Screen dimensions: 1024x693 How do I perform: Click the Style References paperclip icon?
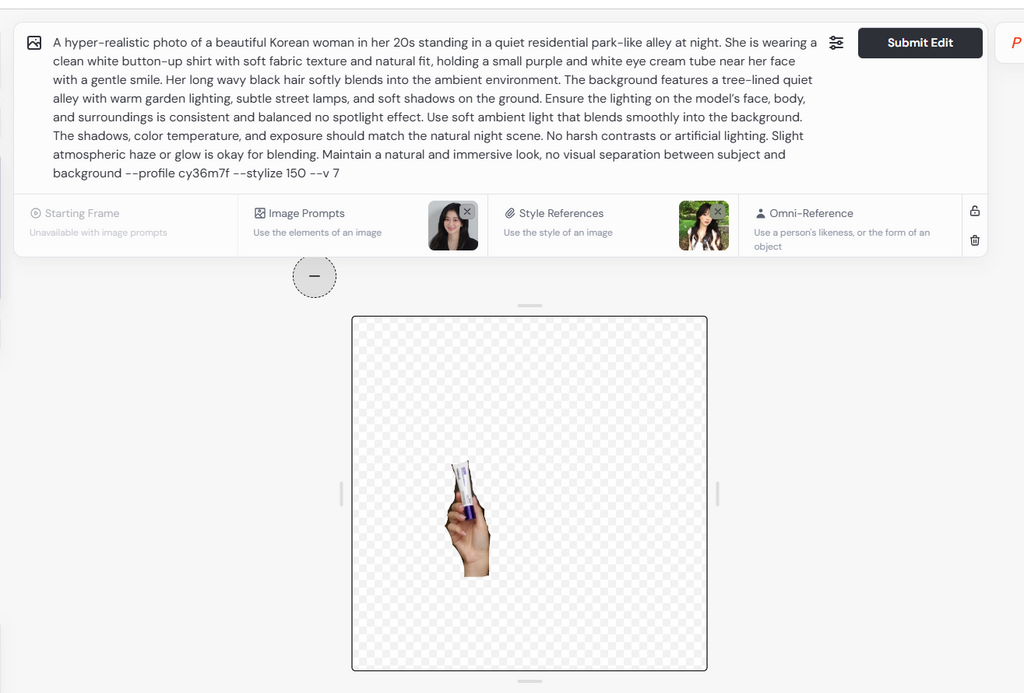click(x=509, y=214)
